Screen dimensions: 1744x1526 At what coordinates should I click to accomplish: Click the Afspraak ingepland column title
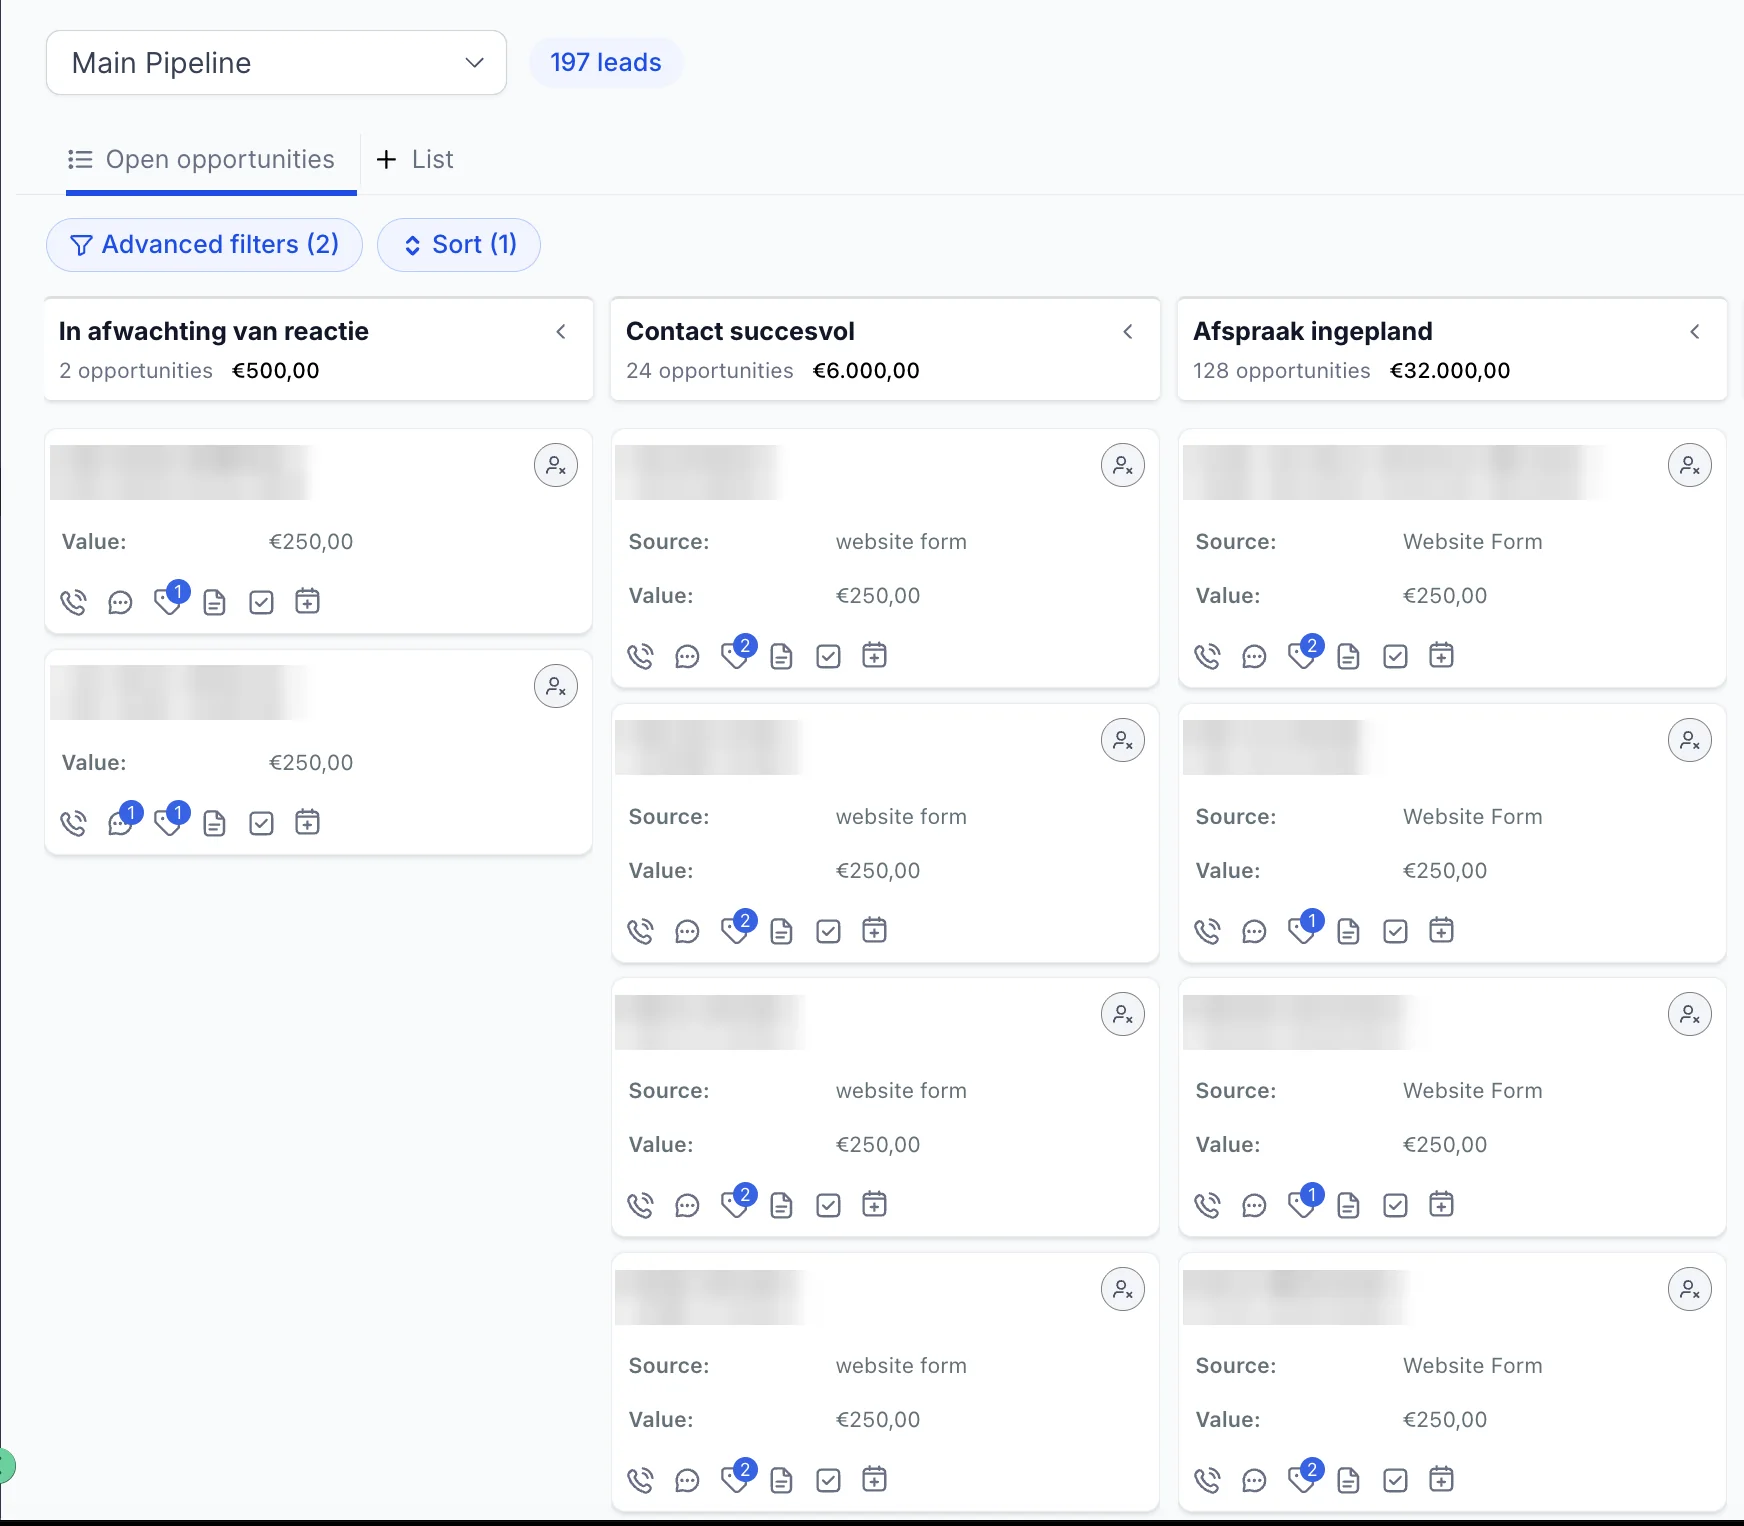coord(1313,331)
